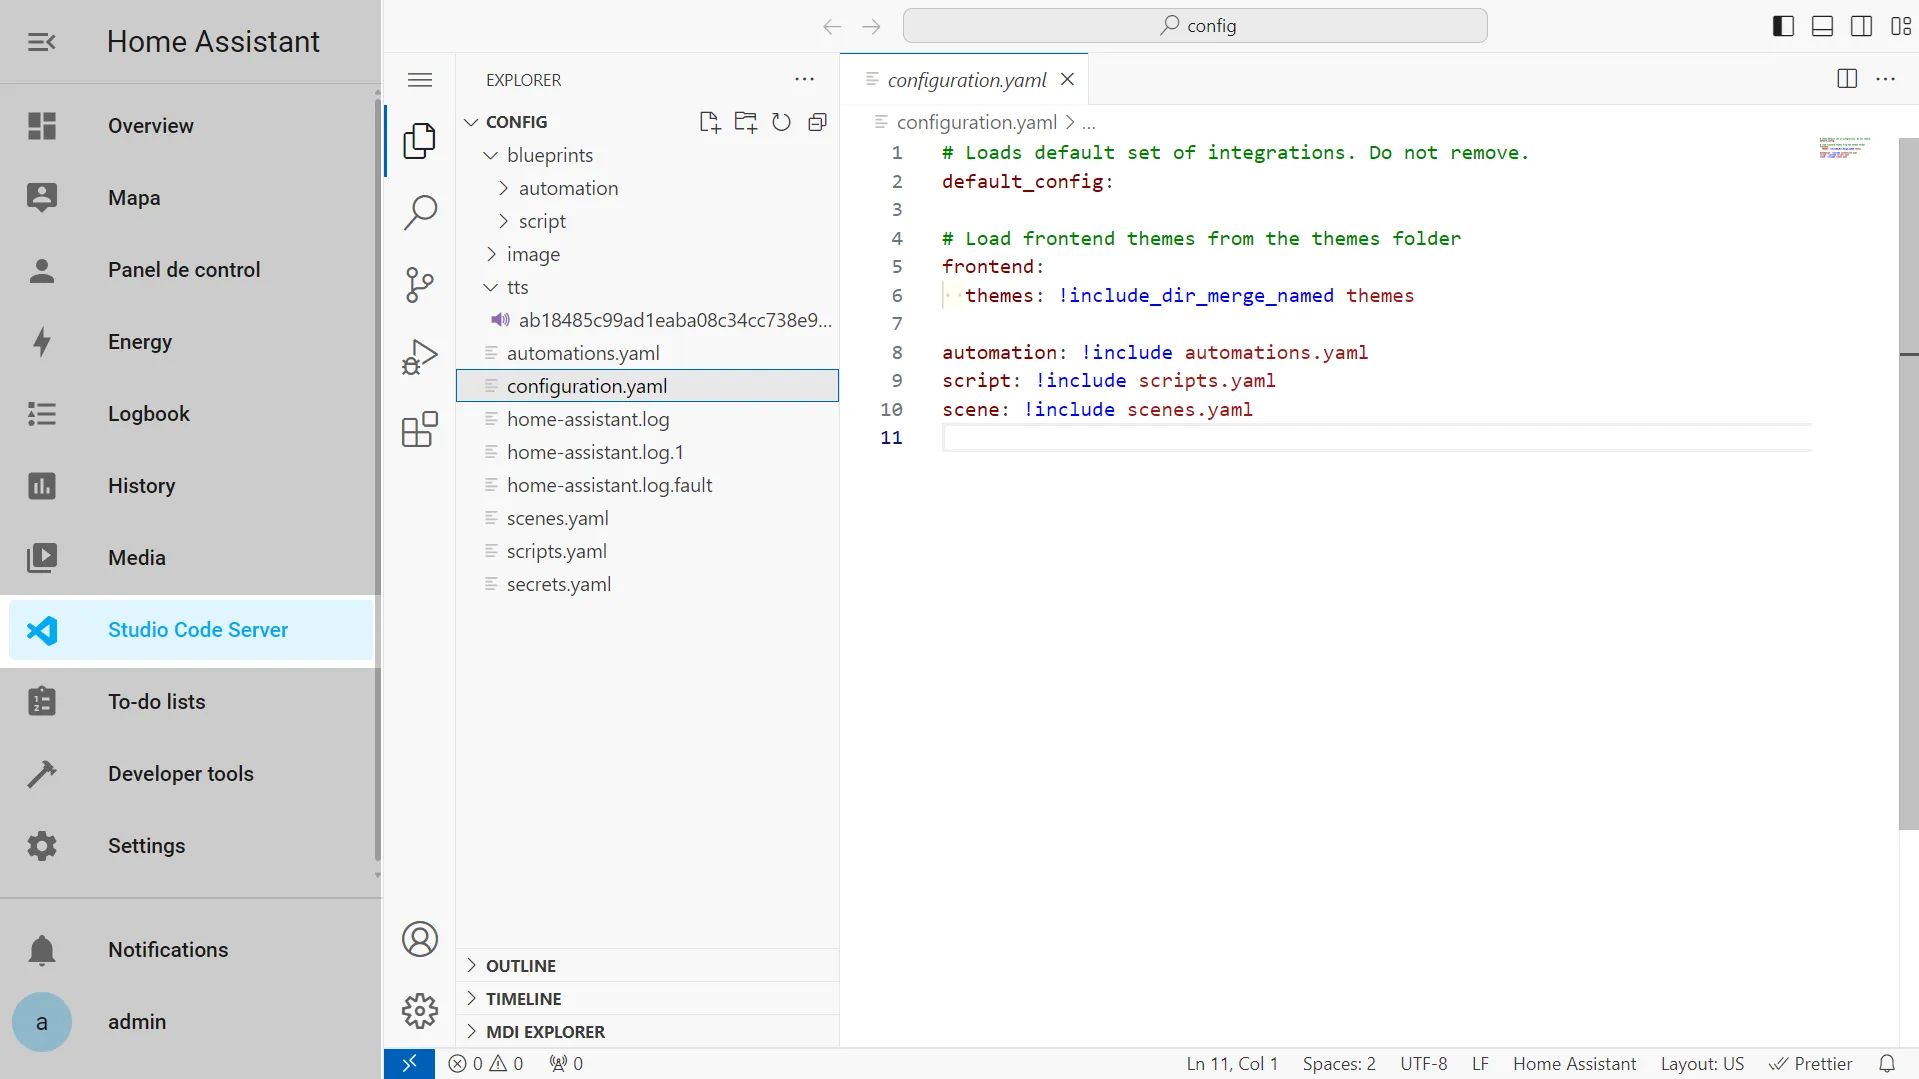This screenshot has width=1919, height=1079.
Task: Collapse the Home Assistant sidebar menu icon
Action: coord(42,42)
